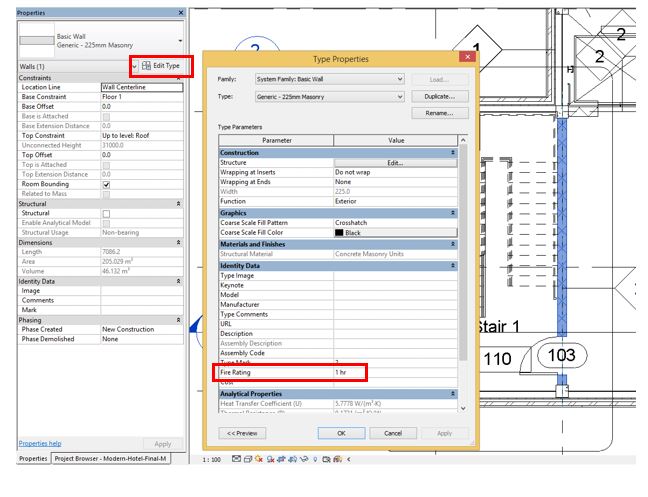Viewport: 648px width, 497px height.
Task: Click the Phase Created value New Construction
Action: point(128,329)
